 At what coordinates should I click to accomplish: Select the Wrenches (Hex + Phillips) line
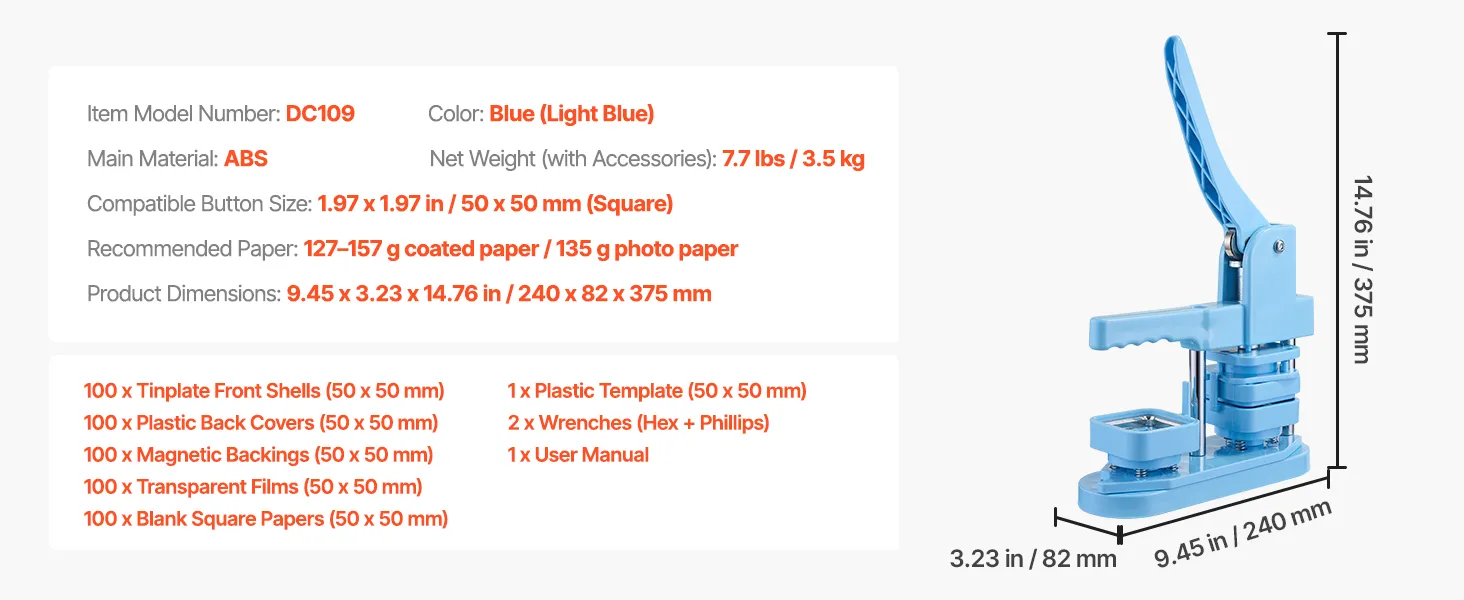(638, 423)
